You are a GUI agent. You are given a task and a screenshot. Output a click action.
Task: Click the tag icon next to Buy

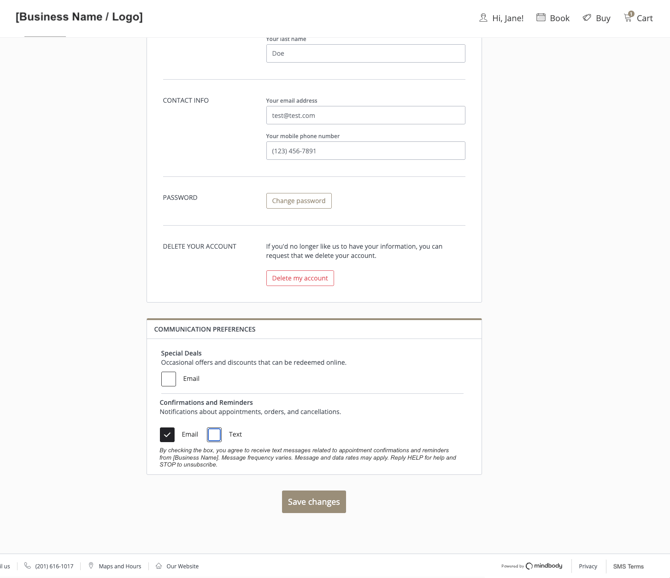(587, 18)
